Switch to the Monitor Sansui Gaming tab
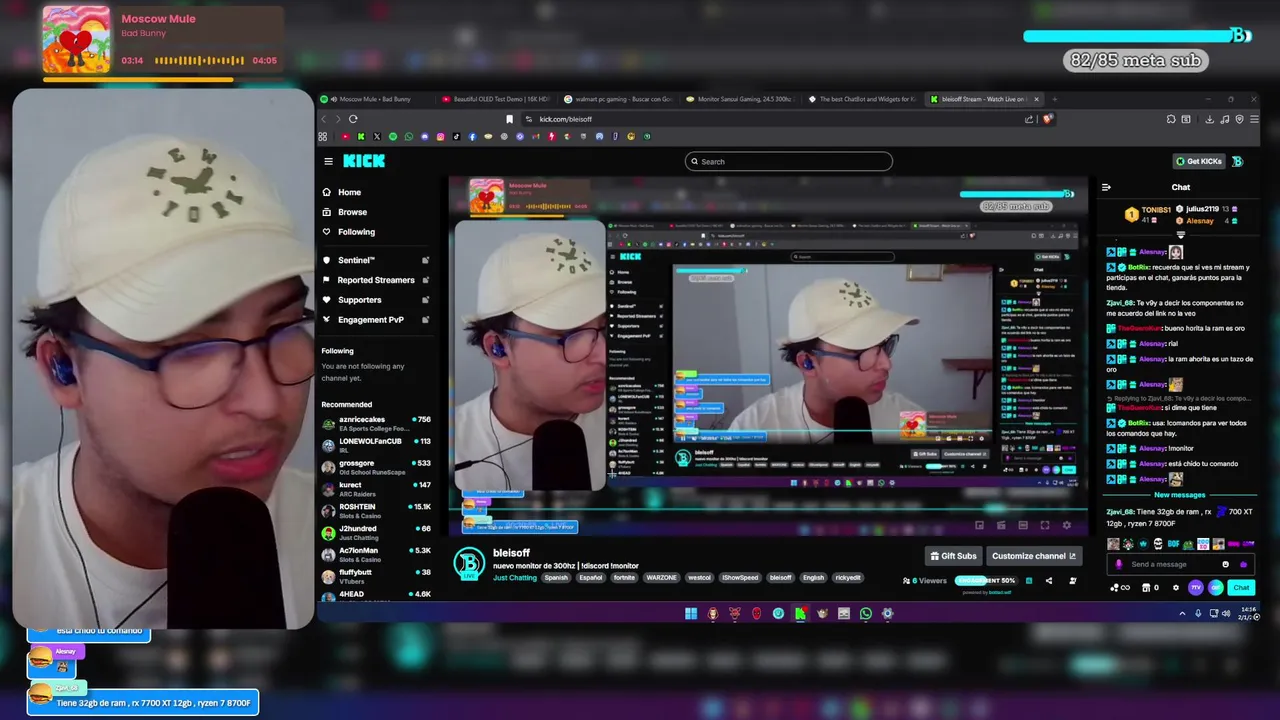1280x720 pixels. point(740,99)
